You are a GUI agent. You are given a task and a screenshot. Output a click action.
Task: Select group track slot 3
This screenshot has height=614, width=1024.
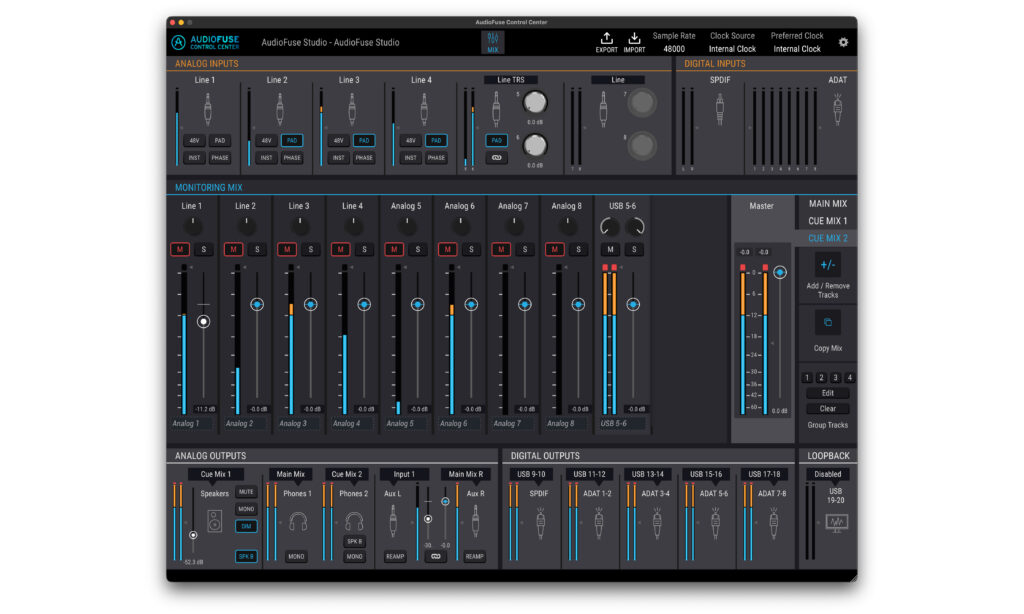835,378
